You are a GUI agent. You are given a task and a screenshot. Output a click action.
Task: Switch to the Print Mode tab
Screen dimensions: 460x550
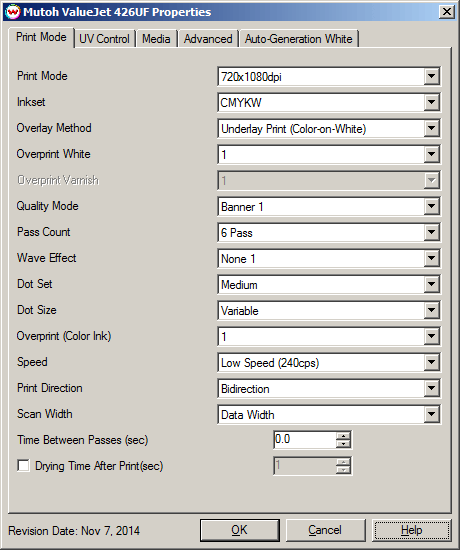click(x=41, y=37)
